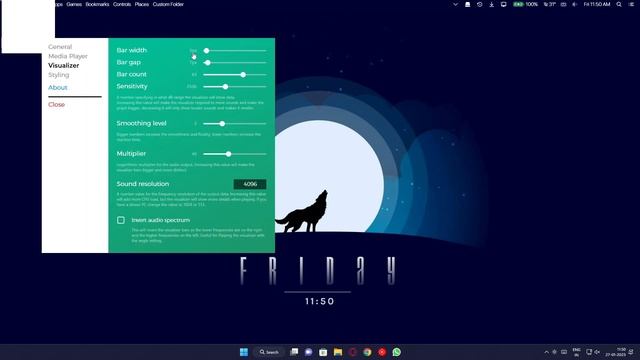Open the Bookmarks menu in top bar
The image size is (640, 360).
pos(97,4)
